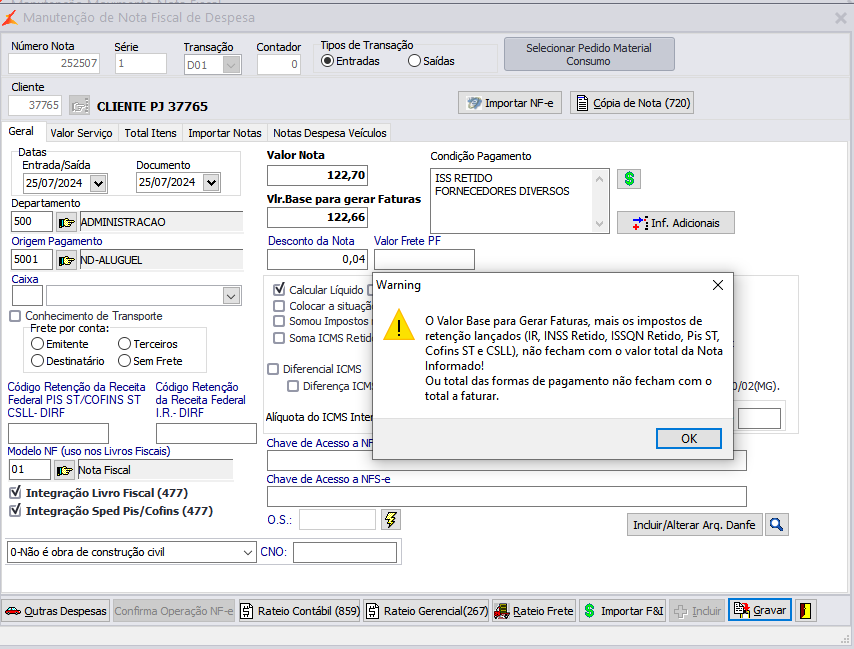Toggle Calcular Líquido checkbox

pos(279,290)
